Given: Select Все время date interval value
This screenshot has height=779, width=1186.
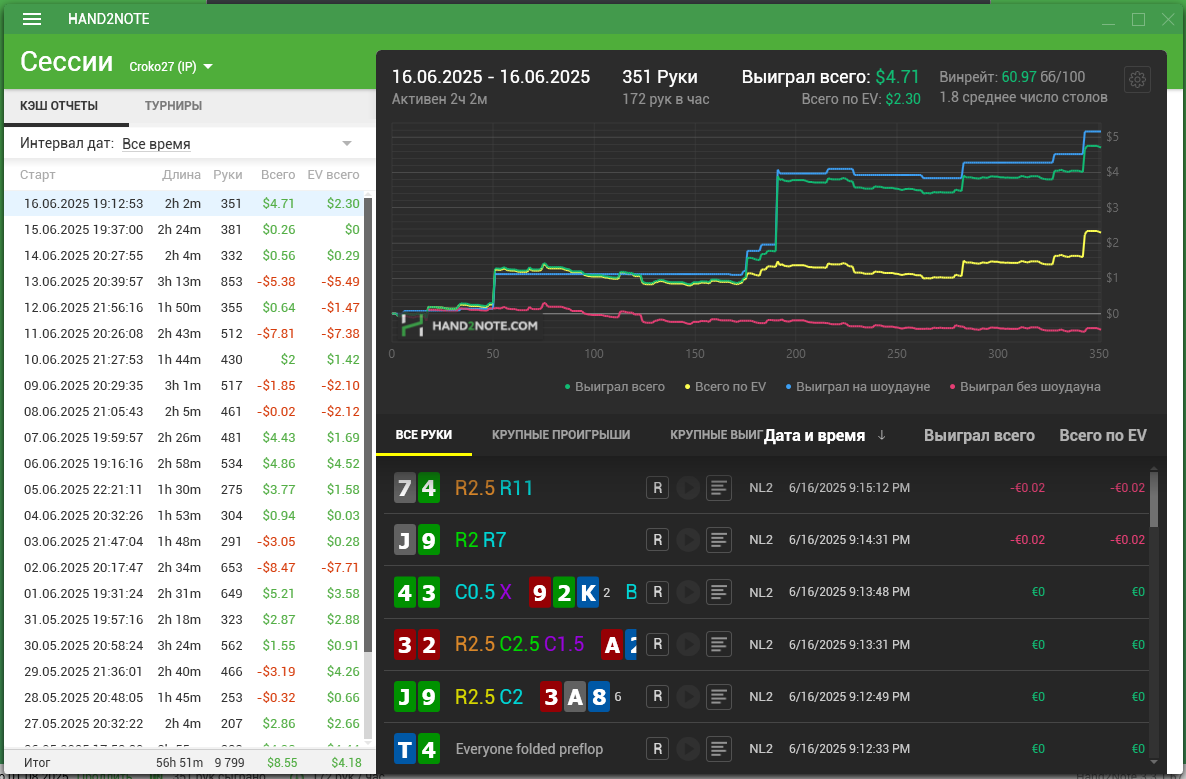Looking at the screenshot, I should pyautogui.click(x=157, y=144).
